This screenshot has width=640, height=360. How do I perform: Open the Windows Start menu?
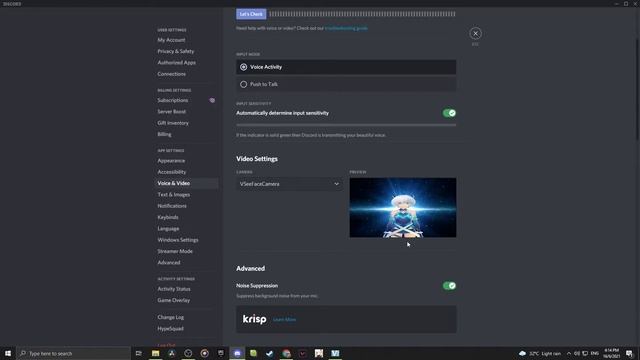(8, 353)
